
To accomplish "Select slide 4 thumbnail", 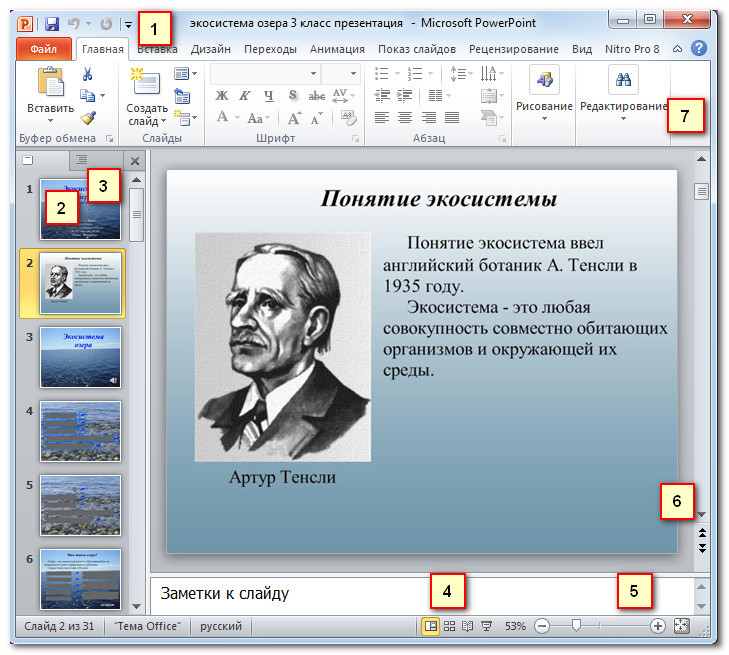I will (80, 431).
